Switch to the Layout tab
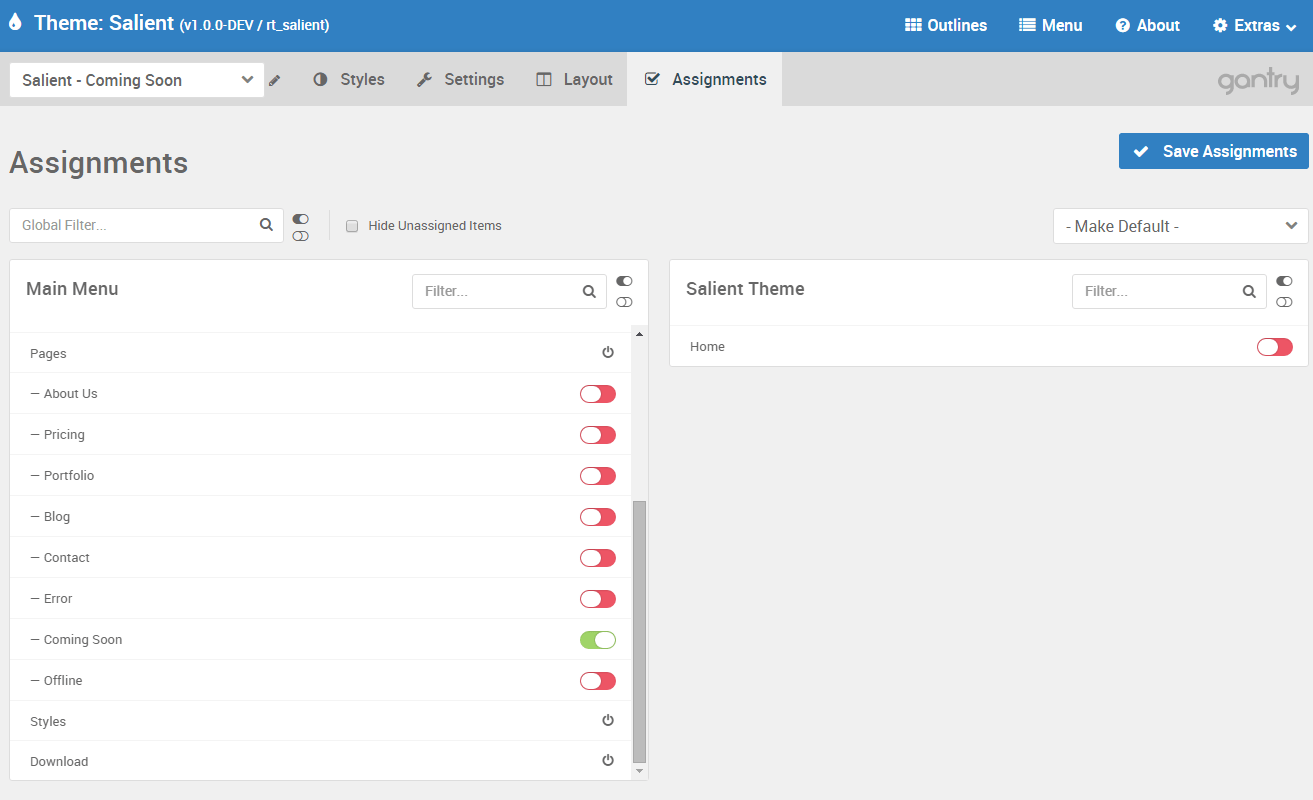 574,79
